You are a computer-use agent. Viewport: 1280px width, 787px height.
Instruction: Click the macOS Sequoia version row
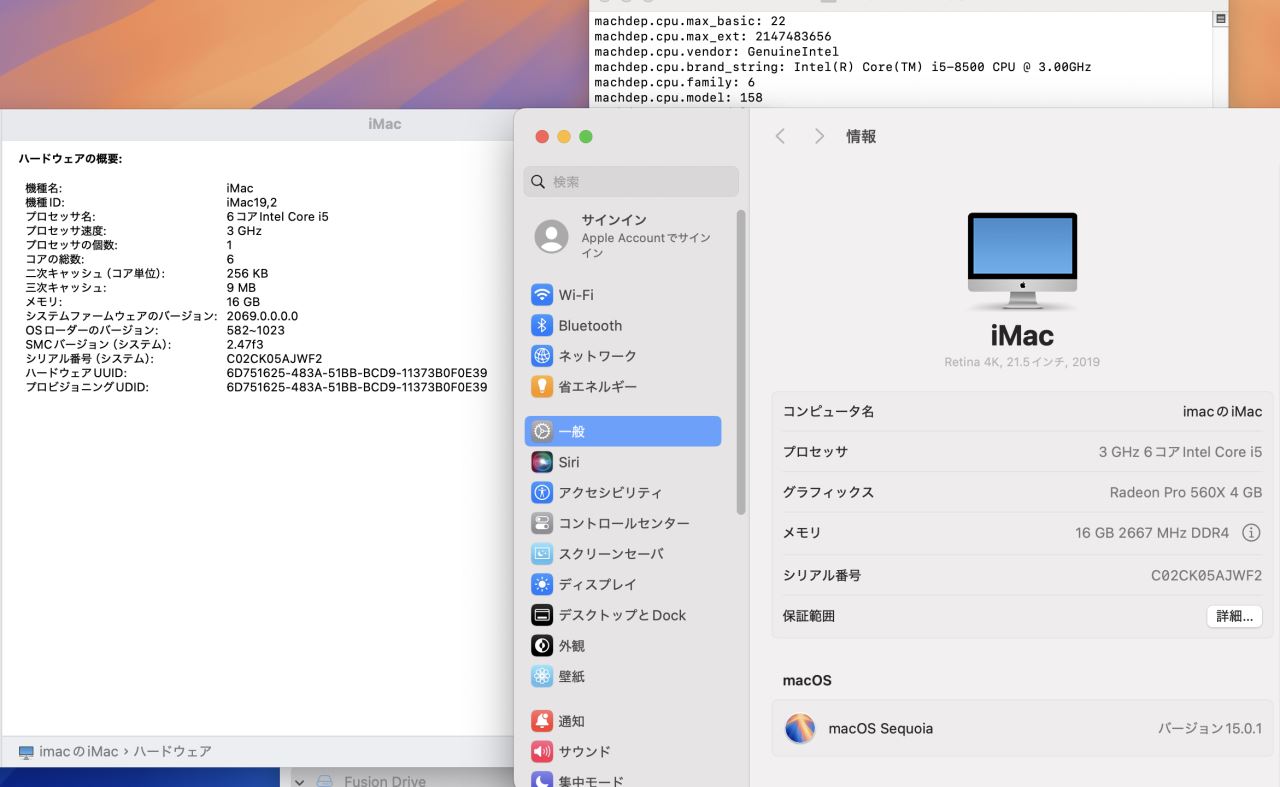click(1022, 729)
